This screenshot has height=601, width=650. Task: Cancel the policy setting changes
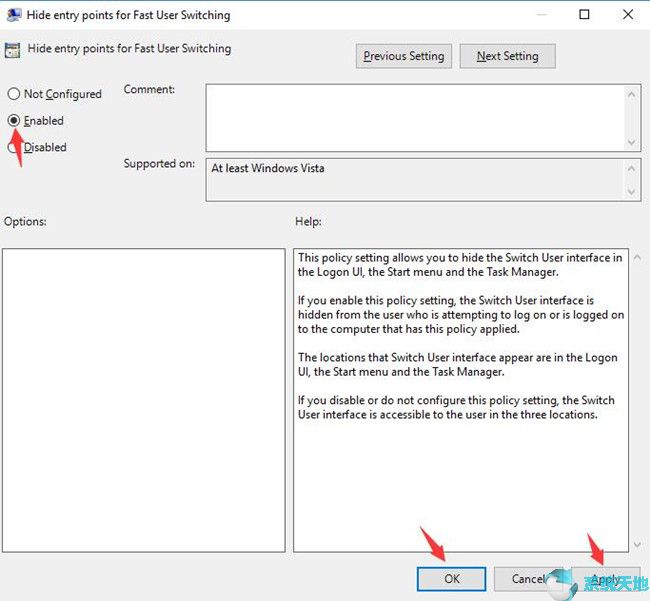coord(528,579)
